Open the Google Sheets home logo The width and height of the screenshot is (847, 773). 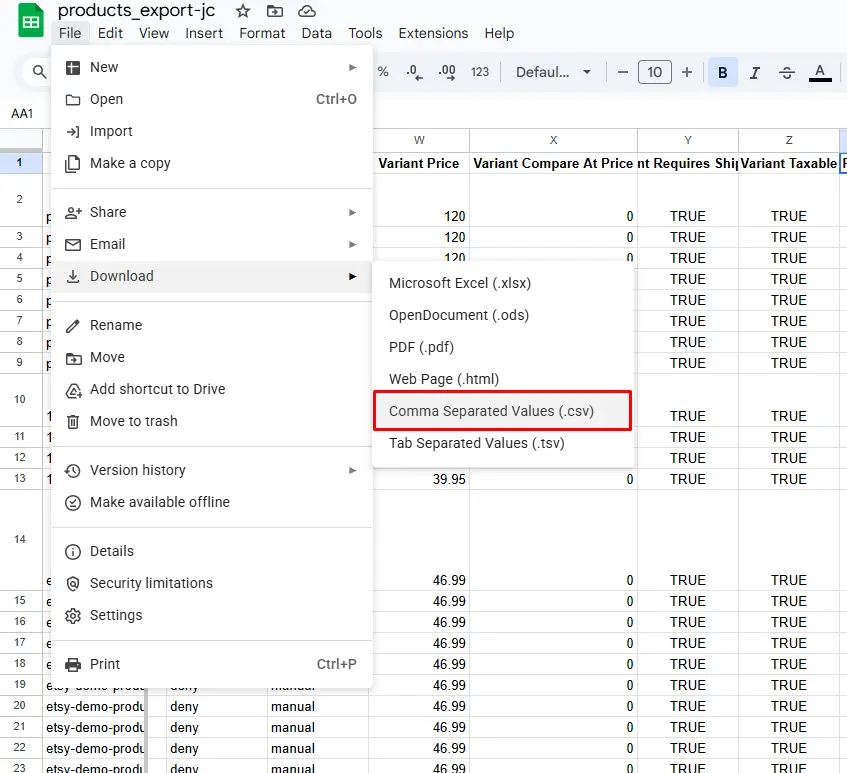point(31,22)
